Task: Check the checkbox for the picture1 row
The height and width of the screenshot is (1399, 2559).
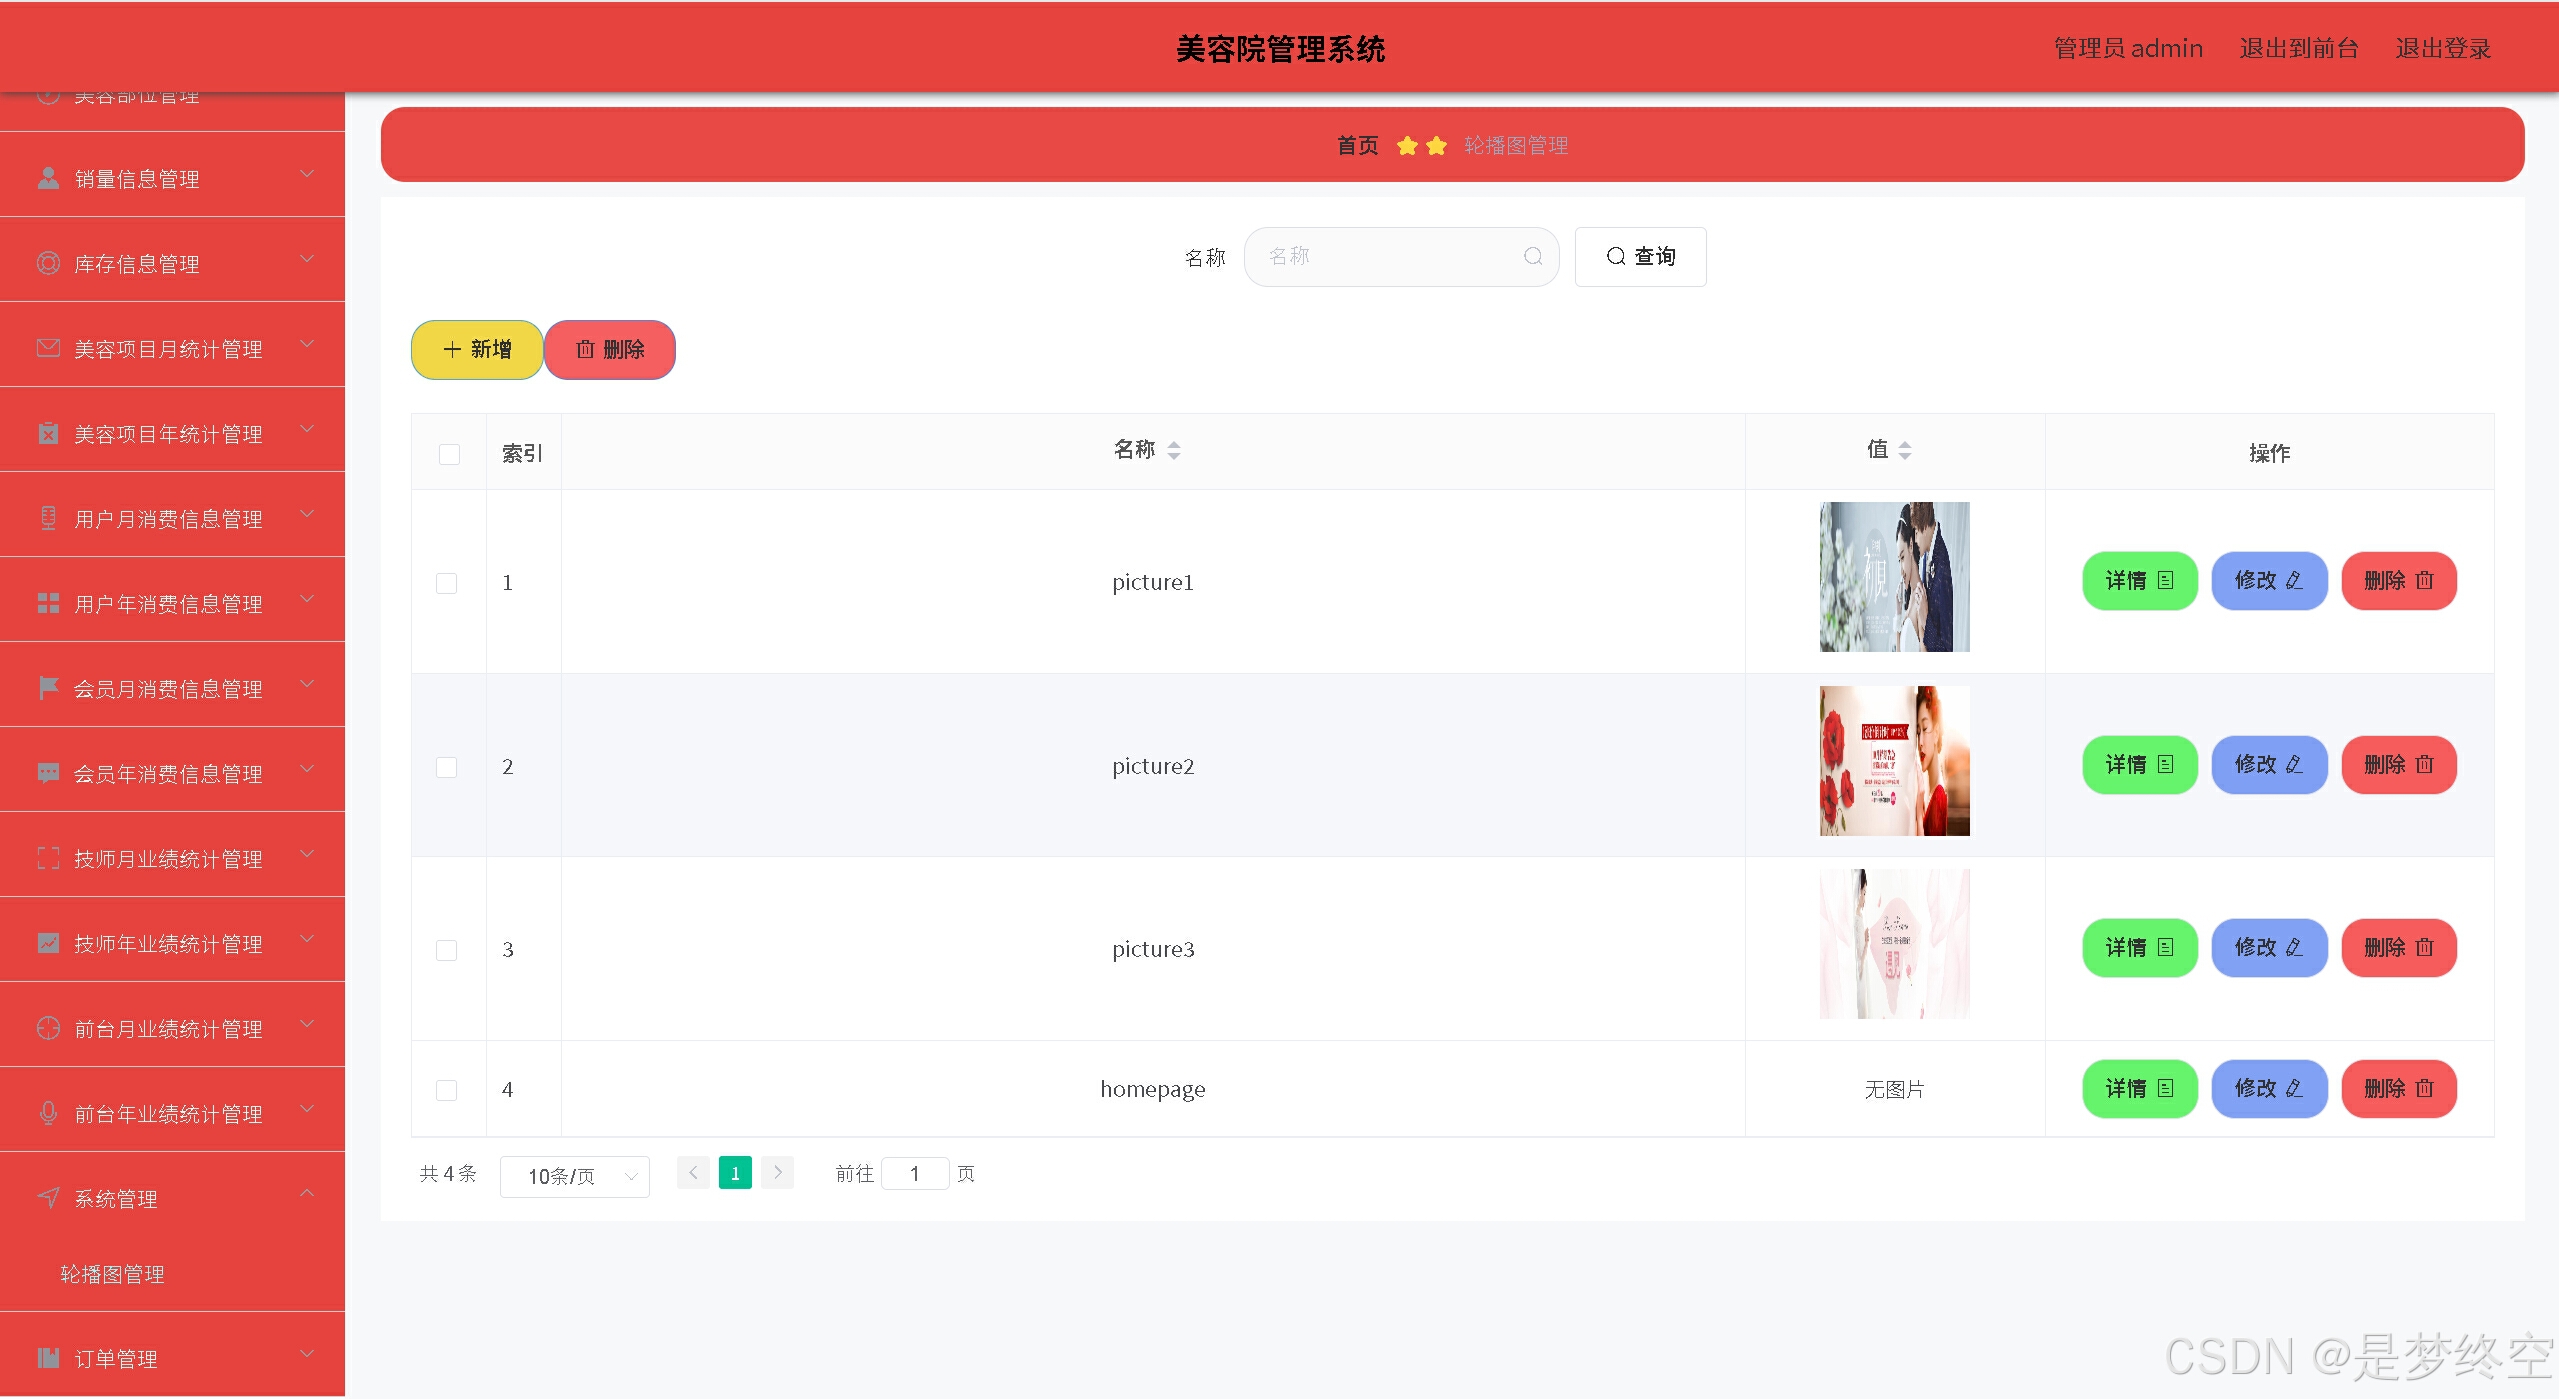Action: click(x=447, y=583)
